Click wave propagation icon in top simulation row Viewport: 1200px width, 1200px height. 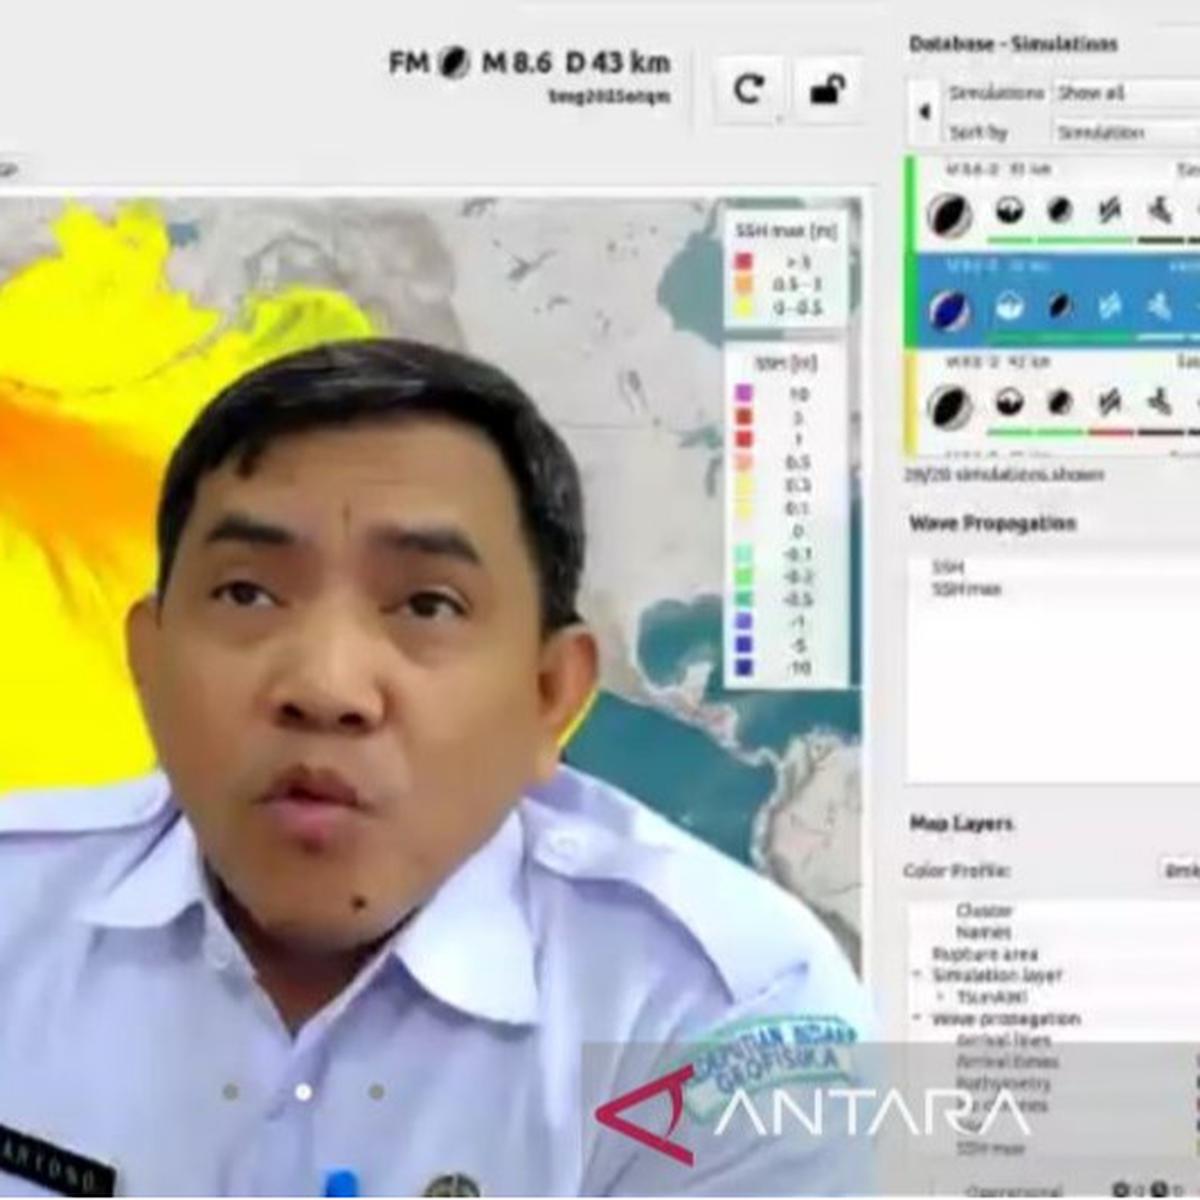click(1109, 211)
